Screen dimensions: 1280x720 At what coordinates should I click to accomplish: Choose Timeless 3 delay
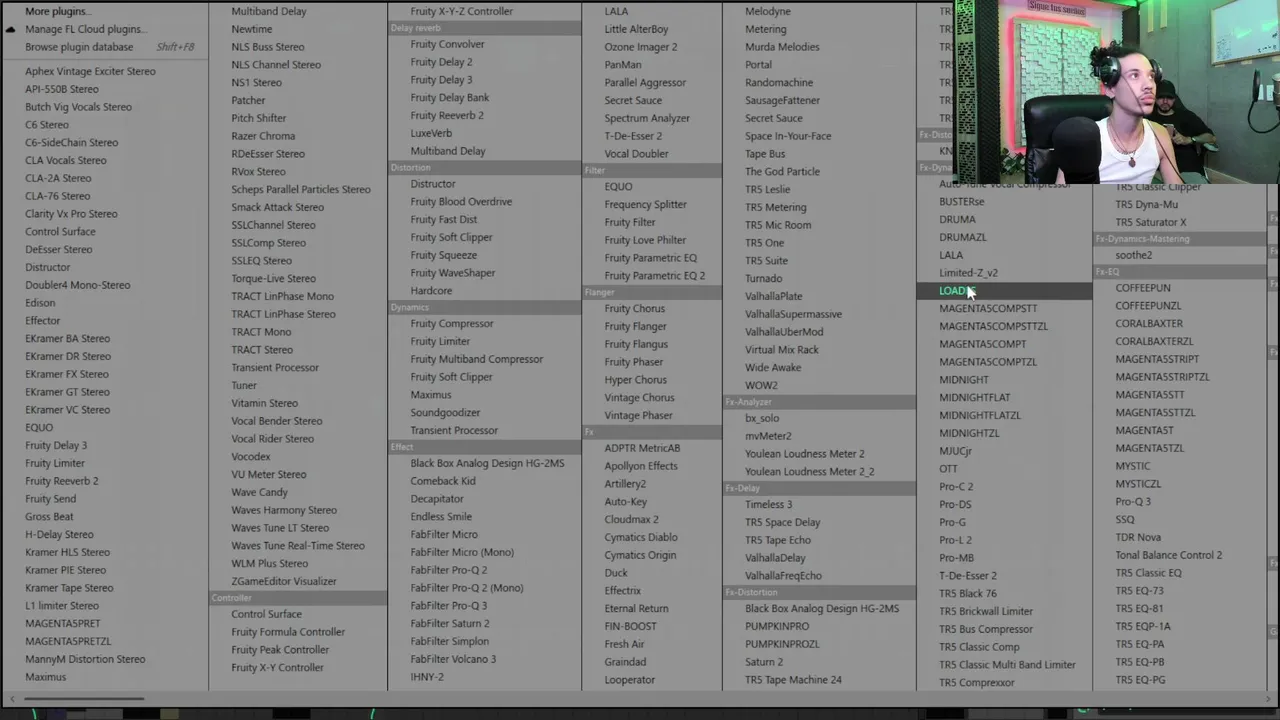769,505
